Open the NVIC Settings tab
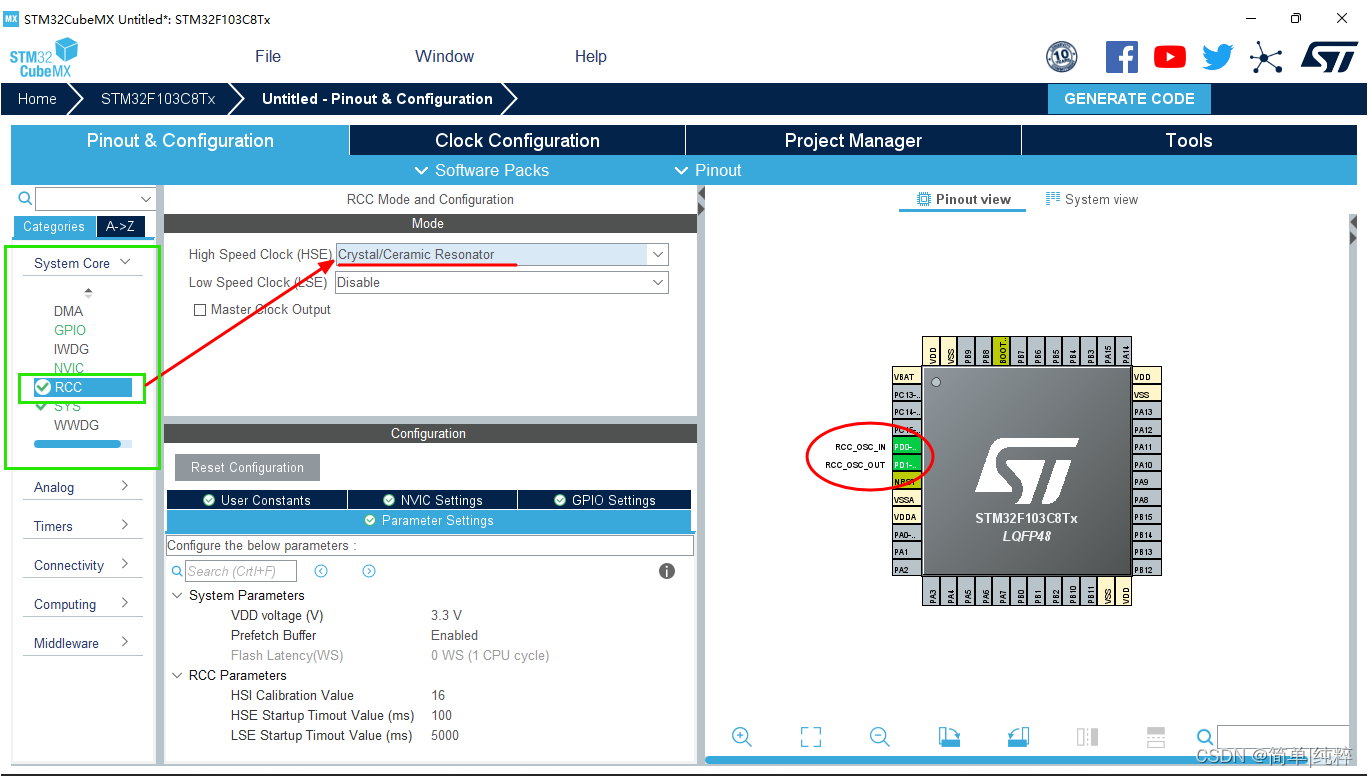 [x=432, y=500]
